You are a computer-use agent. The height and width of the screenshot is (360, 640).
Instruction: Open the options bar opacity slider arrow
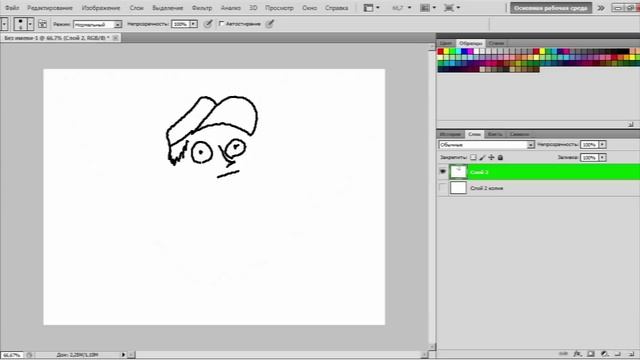click(x=193, y=24)
